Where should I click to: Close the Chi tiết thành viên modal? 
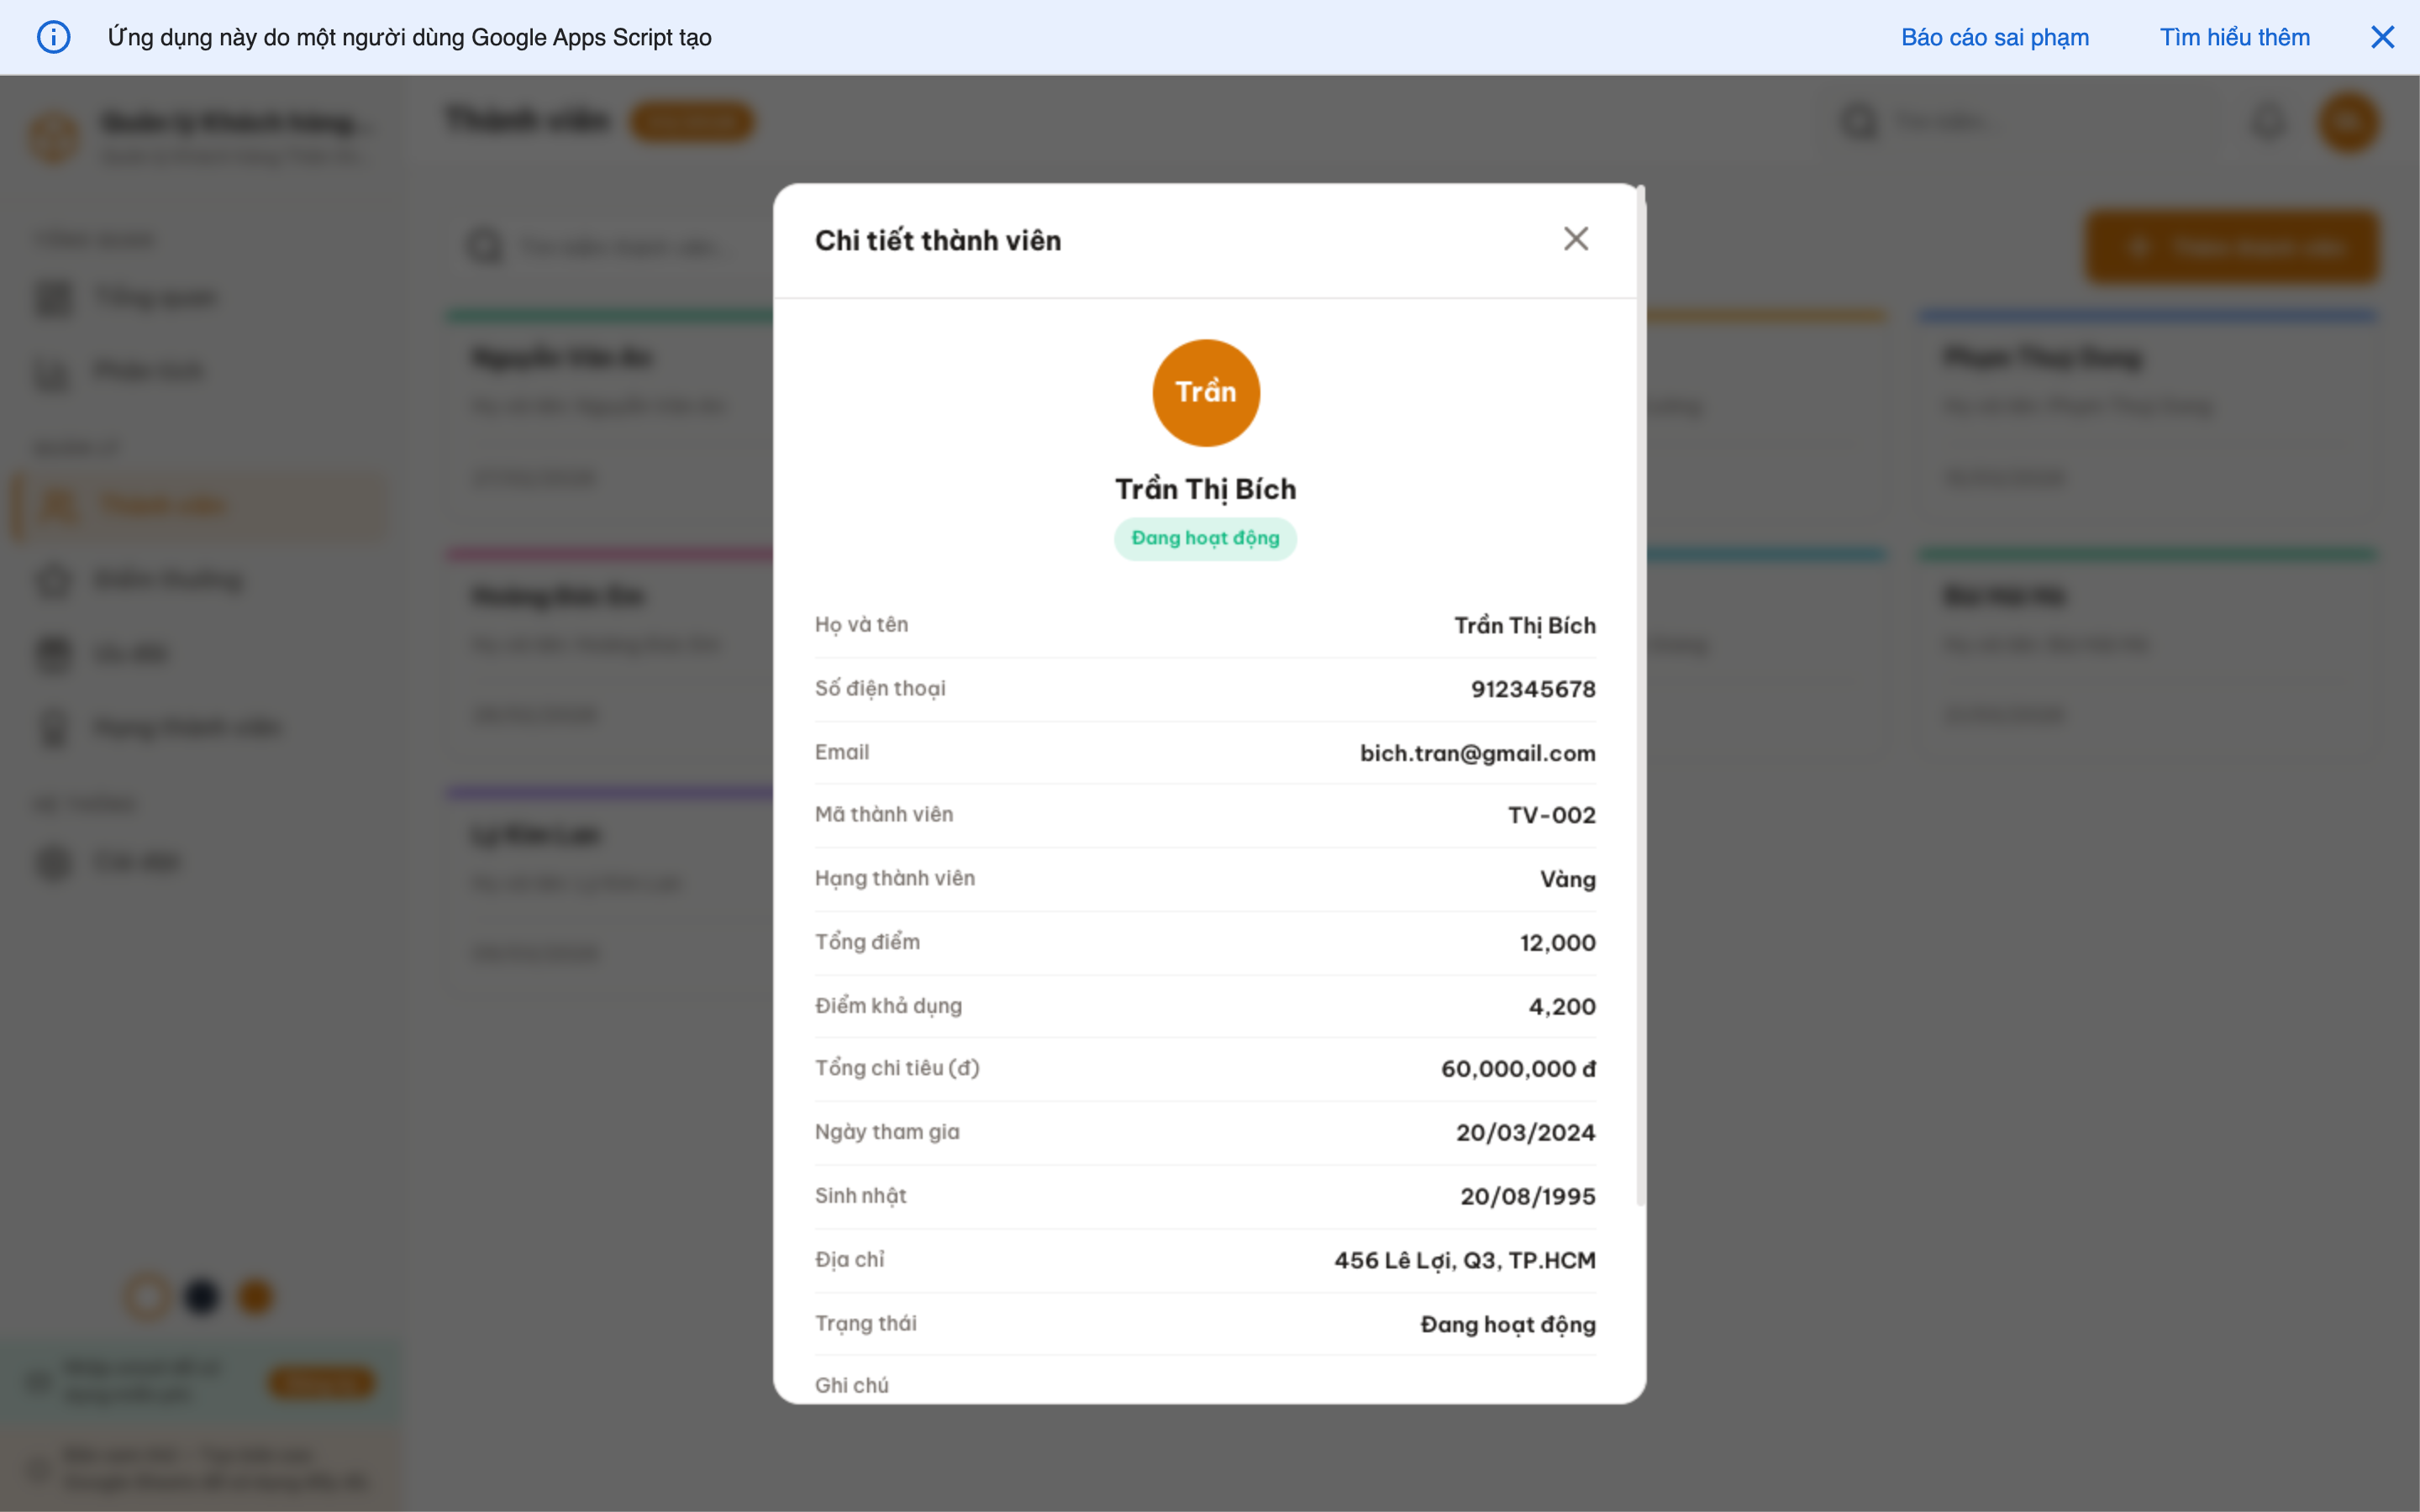(1576, 238)
